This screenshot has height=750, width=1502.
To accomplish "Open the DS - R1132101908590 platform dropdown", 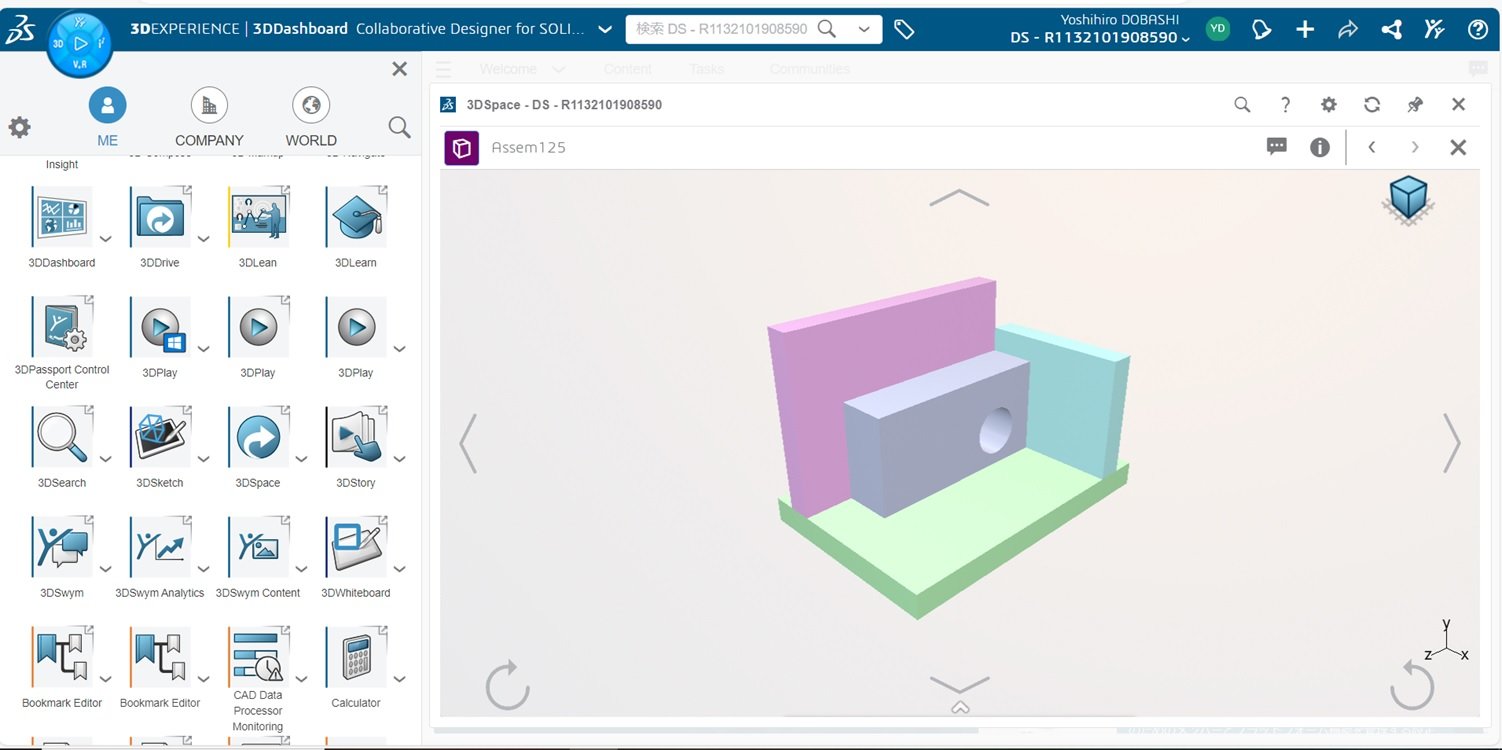I will pyautogui.click(x=1100, y=38).
